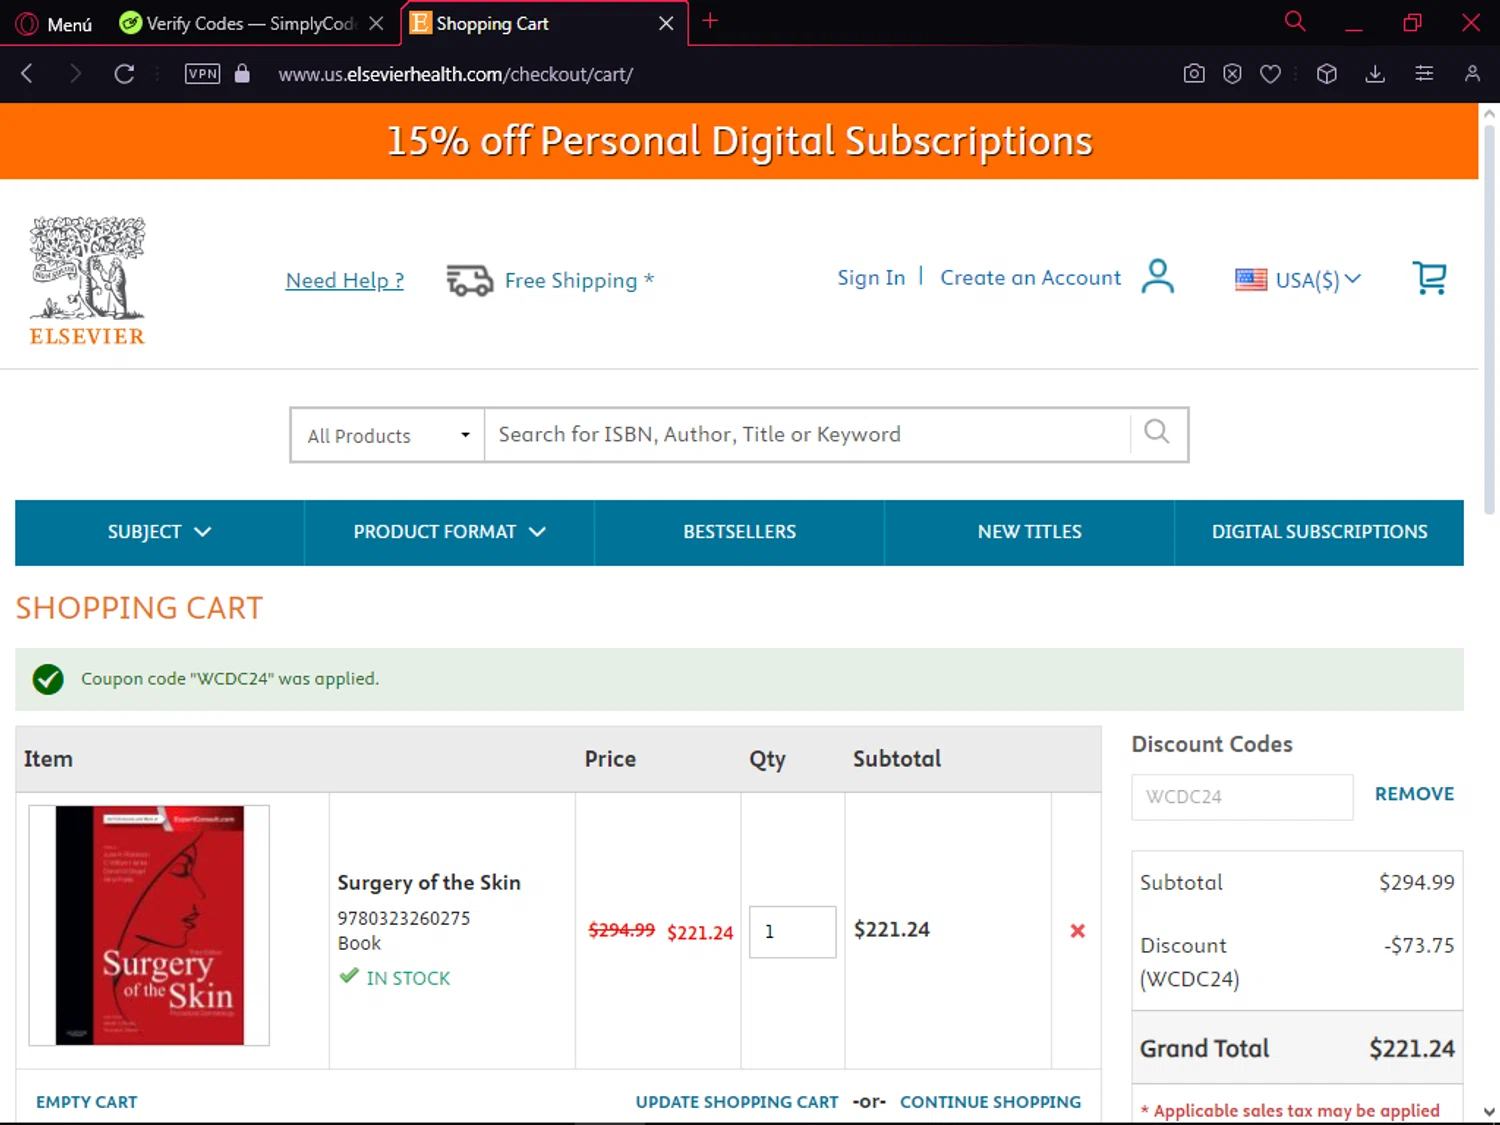Viewport: 1500px width, 1125px height.
Task: Click the quantity field showing 1
Action: 792,931
